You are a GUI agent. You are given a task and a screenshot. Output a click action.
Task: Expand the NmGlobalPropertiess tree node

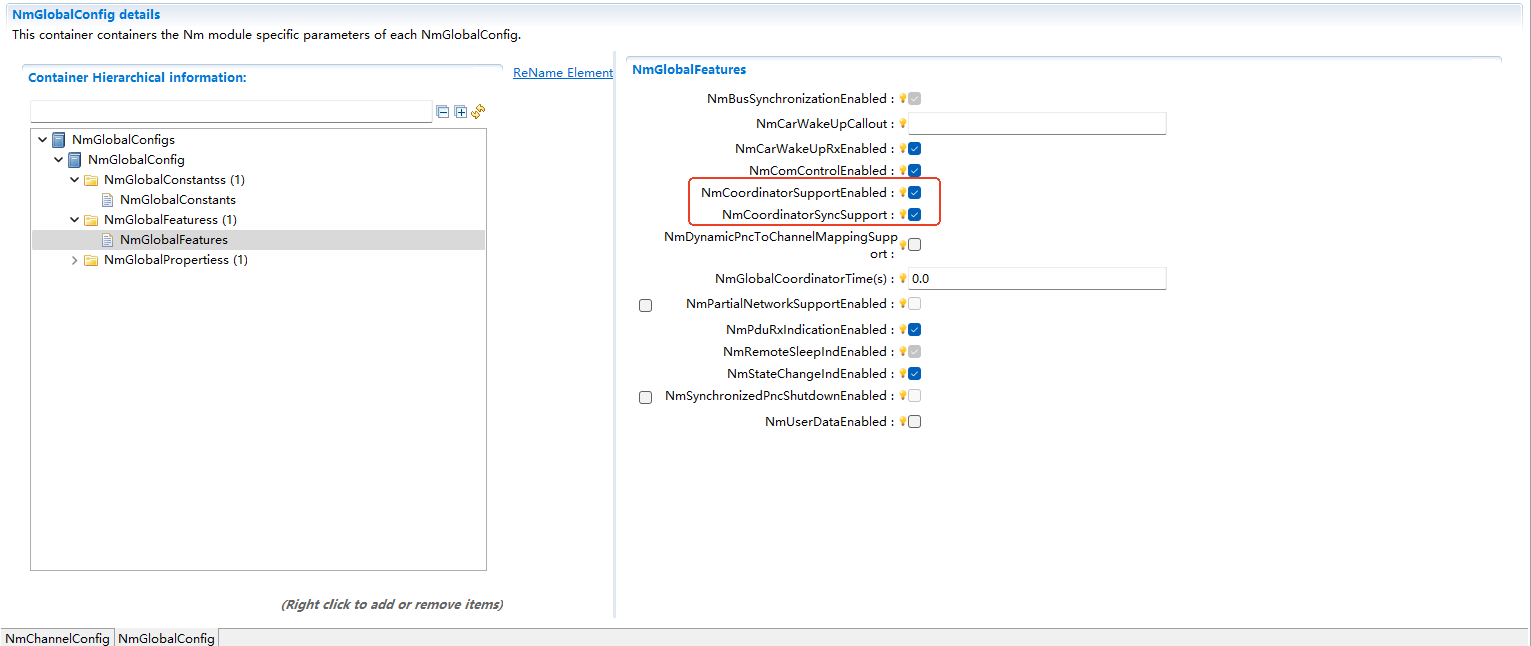coord(74,259)
